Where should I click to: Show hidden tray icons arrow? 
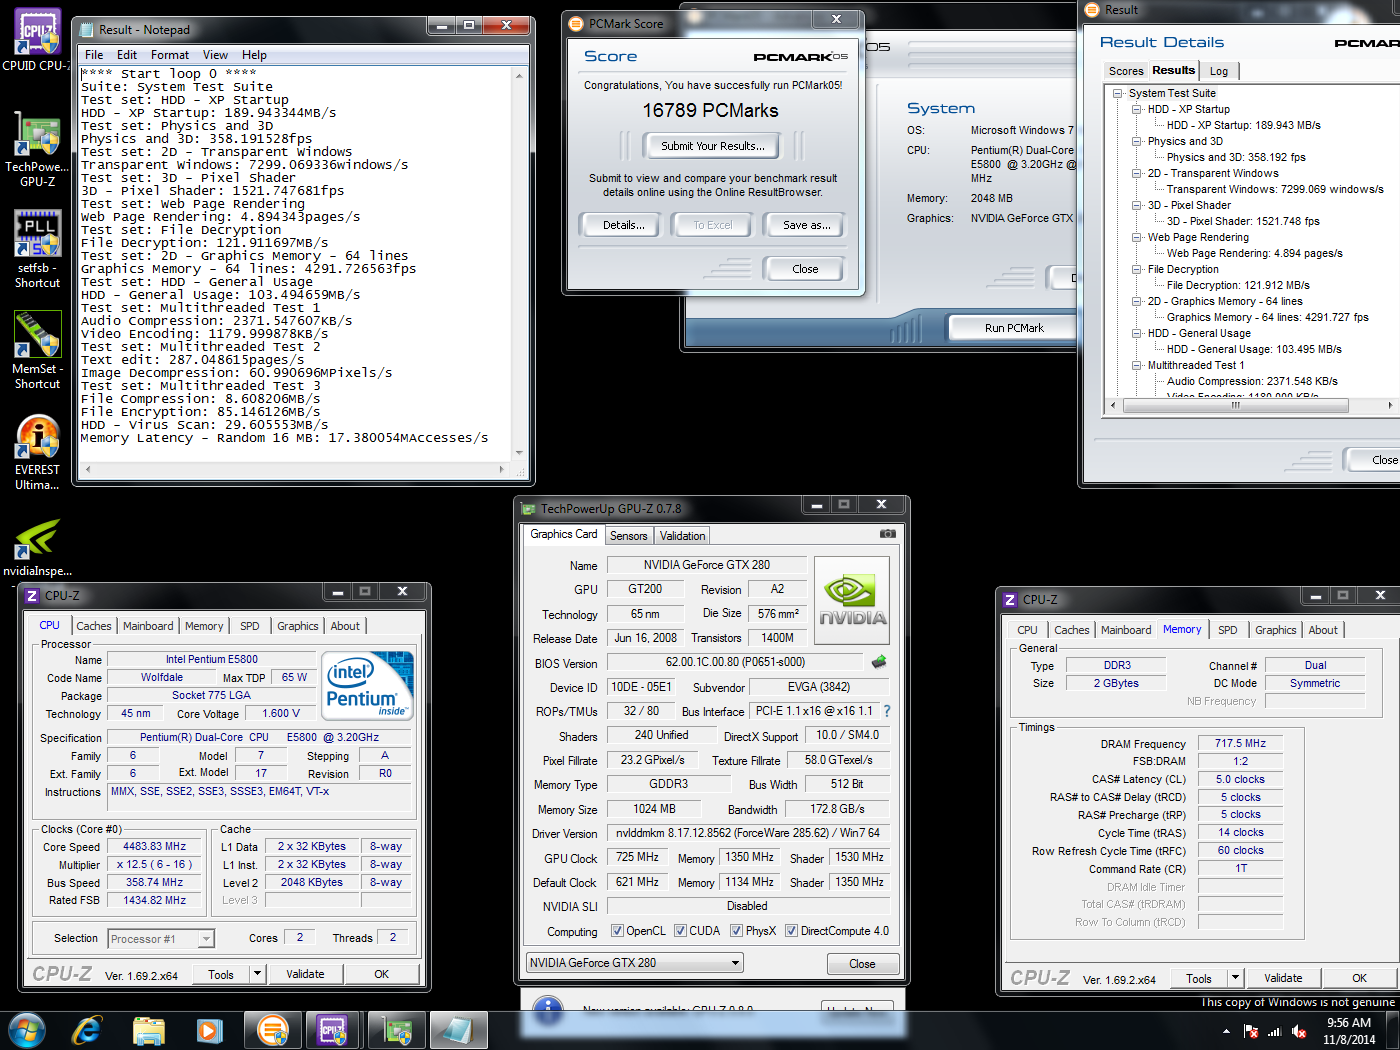coord(1226,1031)
